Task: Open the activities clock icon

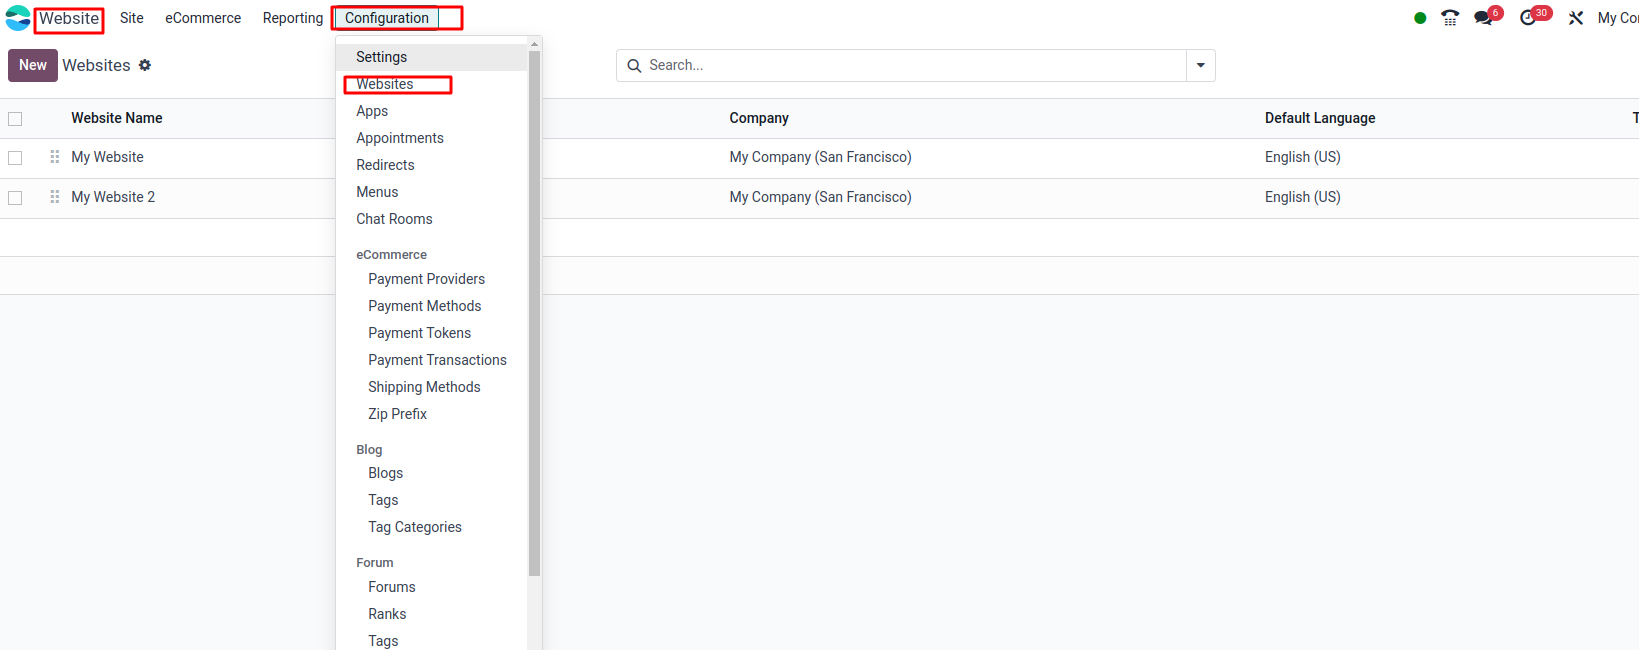Action: pyautogui.click(x=1528, y=18)
